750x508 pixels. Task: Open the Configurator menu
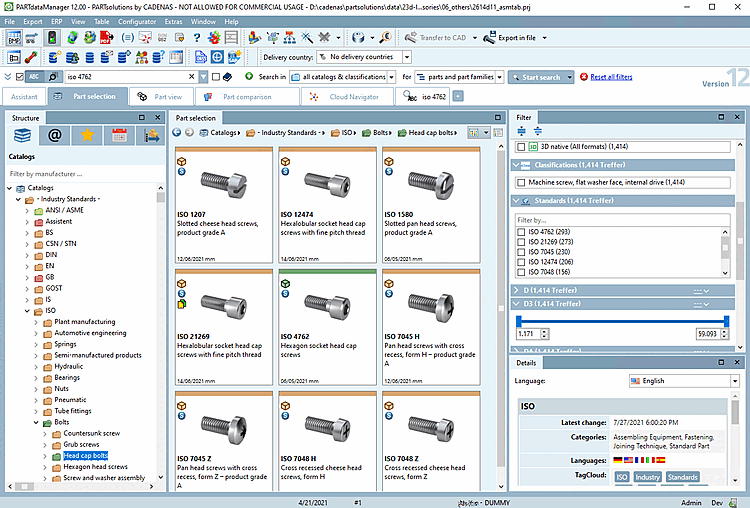coord(137,20)
